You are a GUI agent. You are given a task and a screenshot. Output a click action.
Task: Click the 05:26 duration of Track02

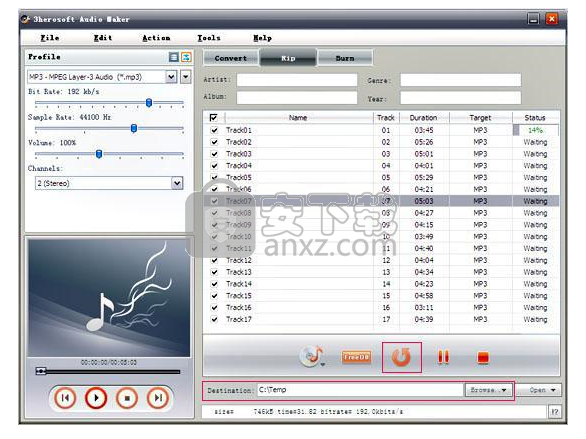424,142
